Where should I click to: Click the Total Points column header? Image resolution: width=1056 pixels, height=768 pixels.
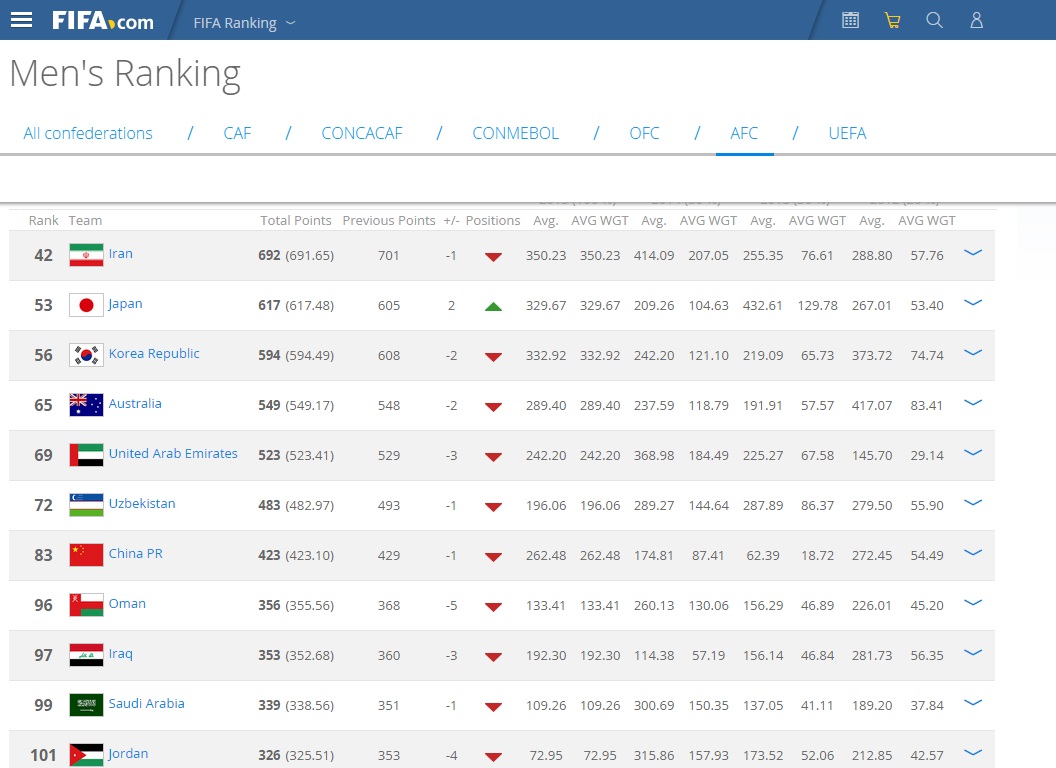pyautogui.click(x=296, y=220)
